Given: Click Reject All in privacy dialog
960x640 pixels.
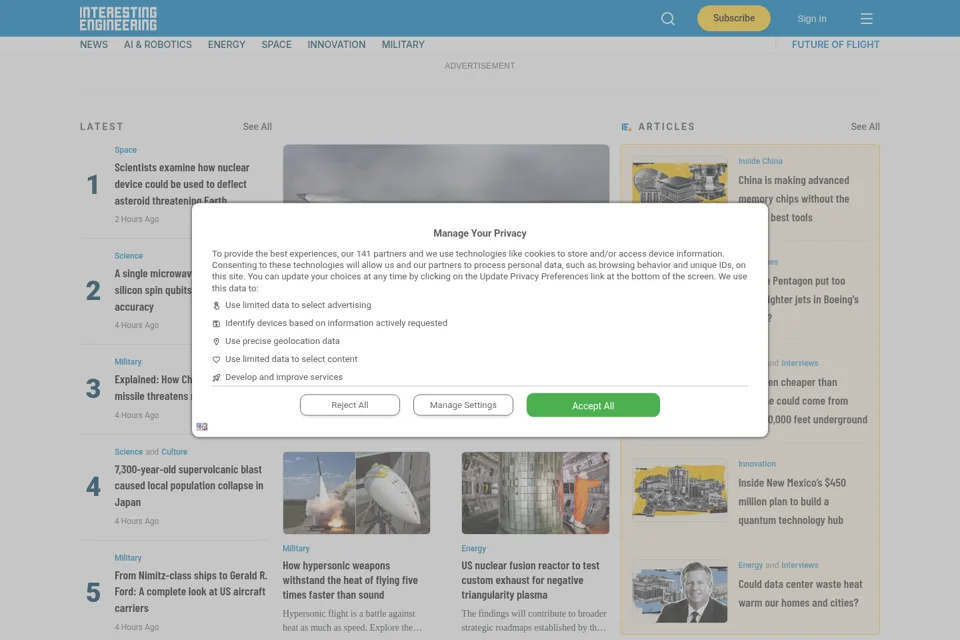Looking at the screenshot, I should [x=350, y=405].
